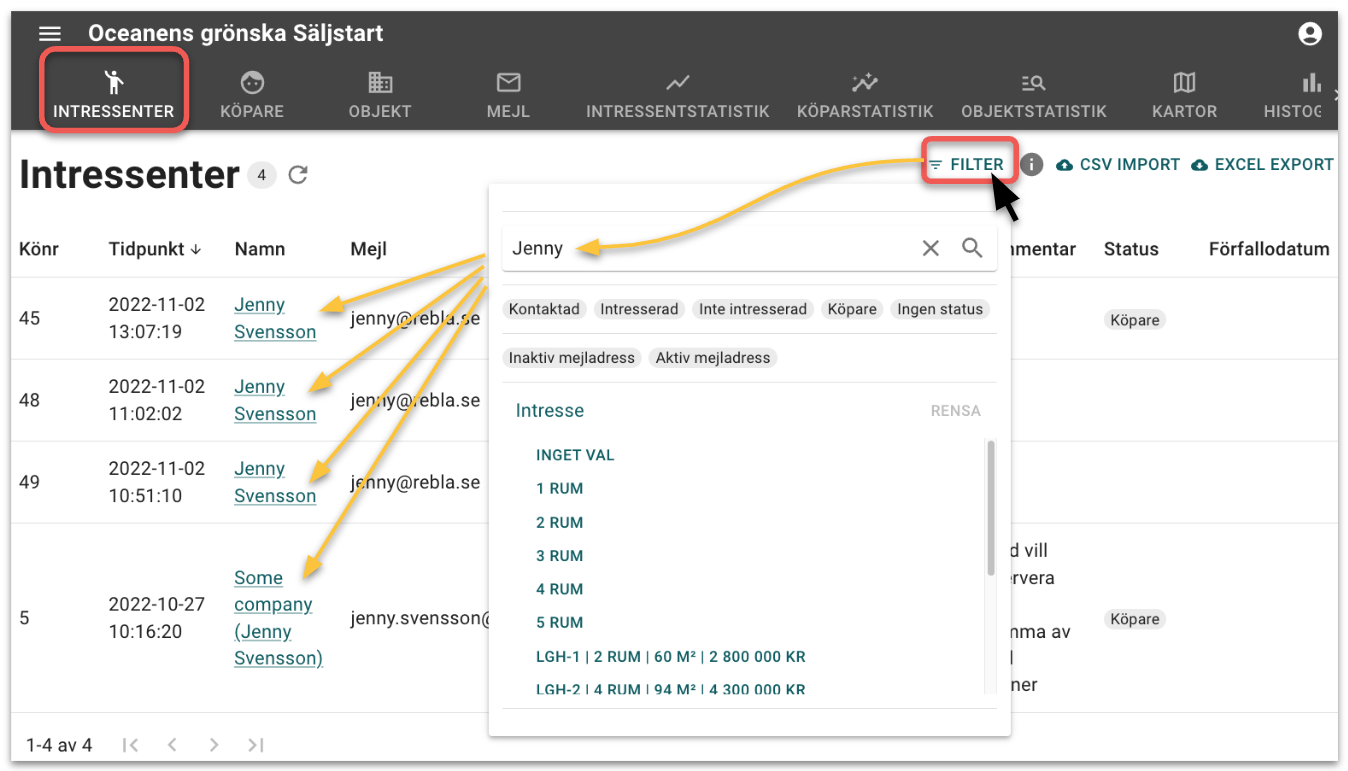Image resolution: width=1348 pixels, height=771 pixels.
Task: Select 3 RUM in Intresse list
Action: pos(559,556)
